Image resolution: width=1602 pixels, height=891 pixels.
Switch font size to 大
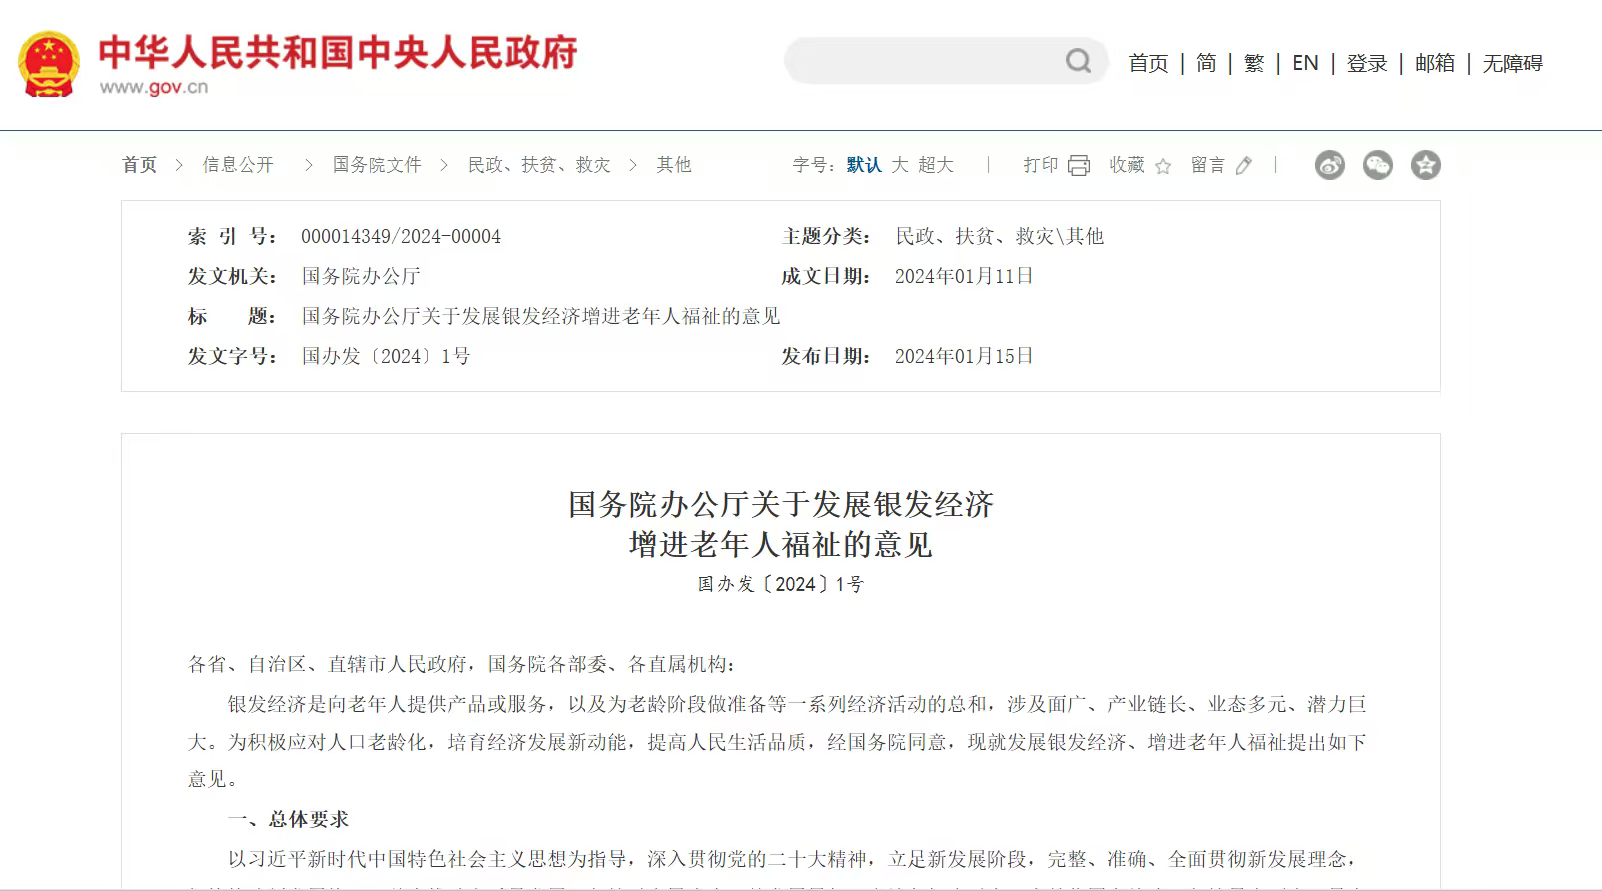pyautogui.click(x=900, y=165)
